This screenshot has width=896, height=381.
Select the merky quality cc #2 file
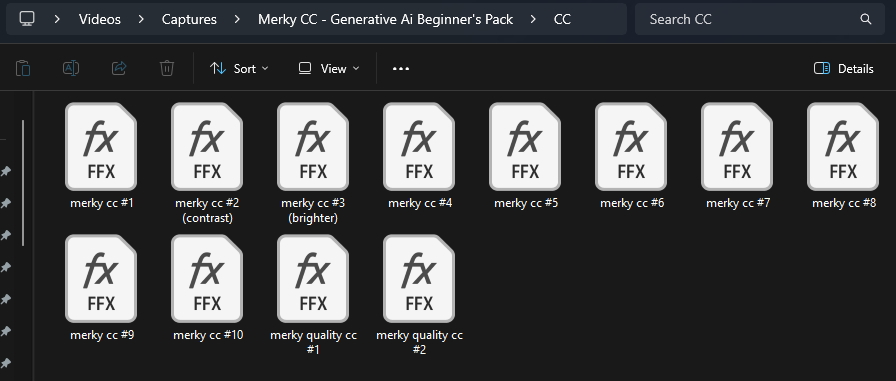click(419, 295)
